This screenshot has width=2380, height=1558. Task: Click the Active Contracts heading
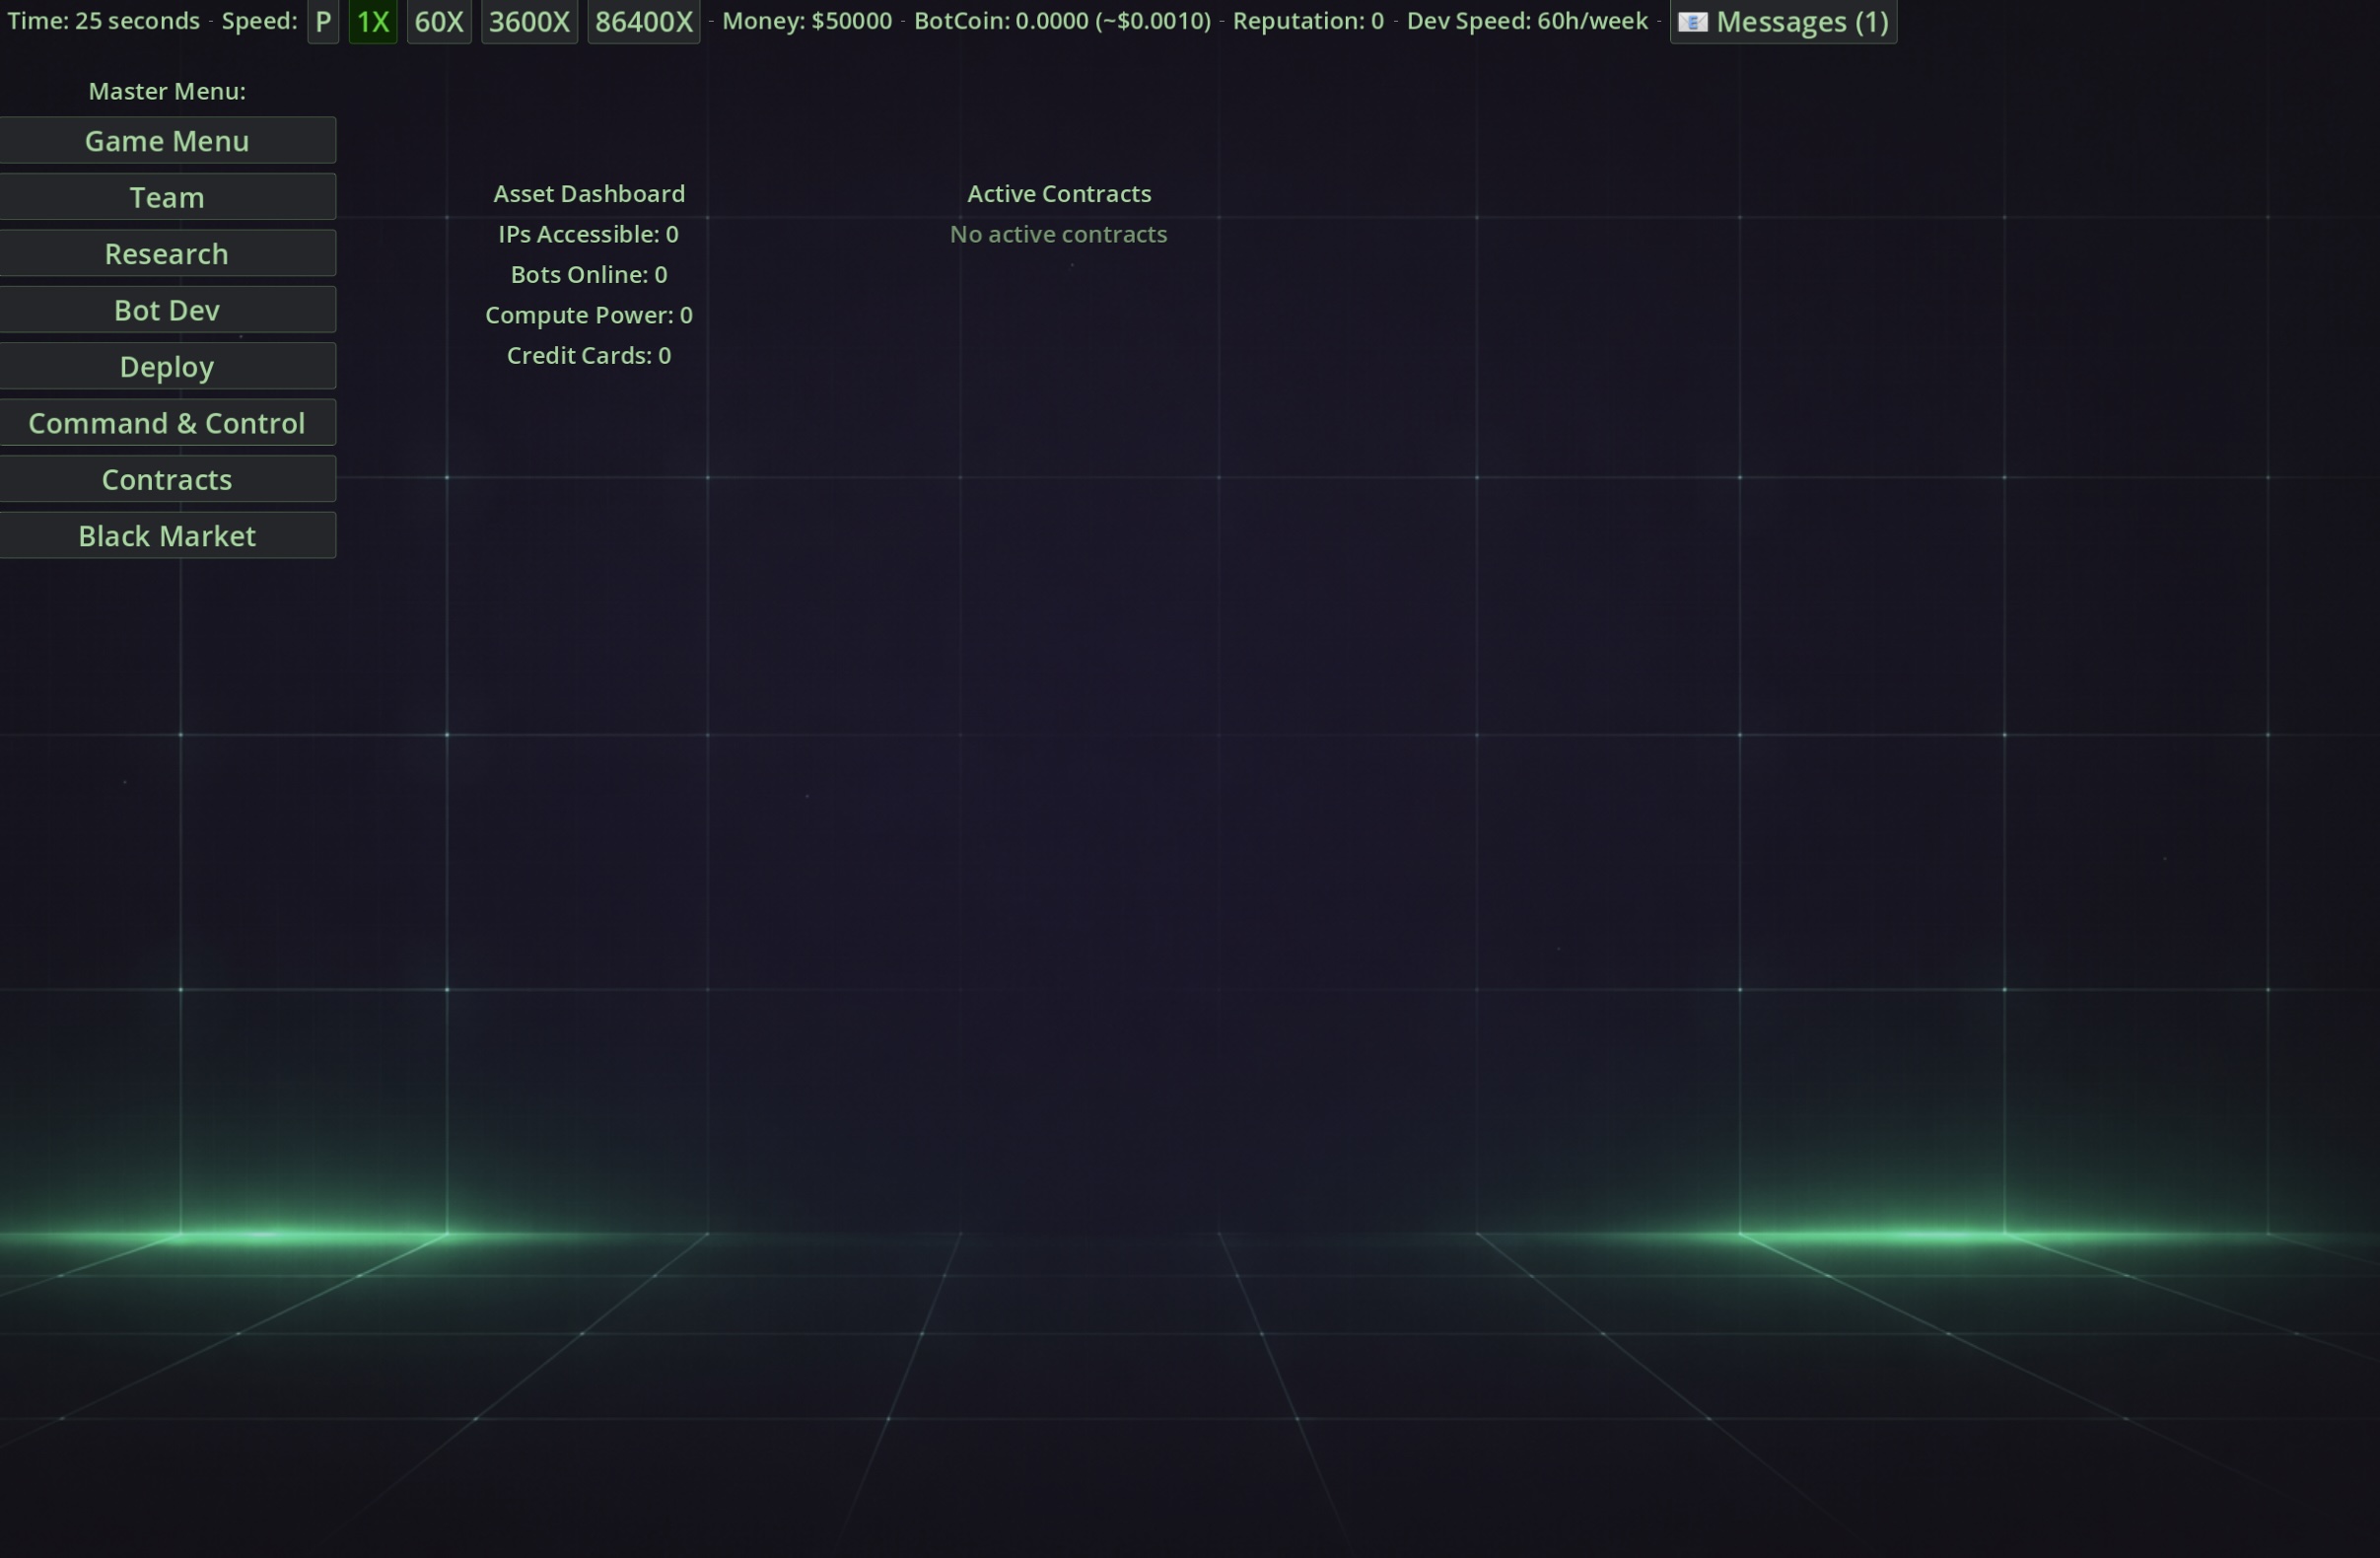1058,194
